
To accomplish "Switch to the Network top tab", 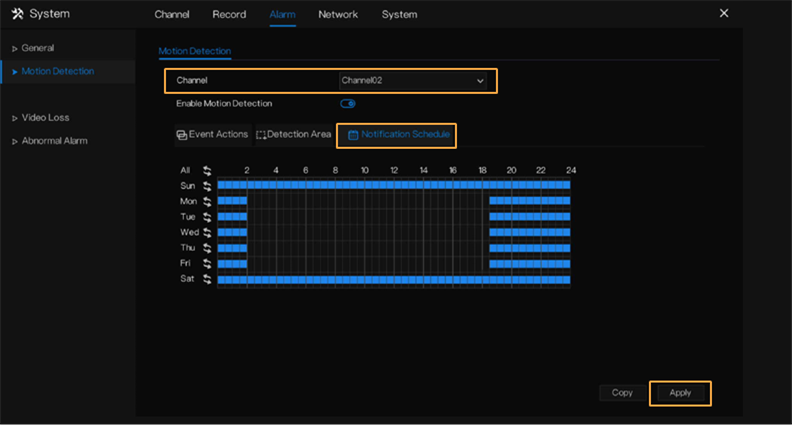I will (338, 14).
